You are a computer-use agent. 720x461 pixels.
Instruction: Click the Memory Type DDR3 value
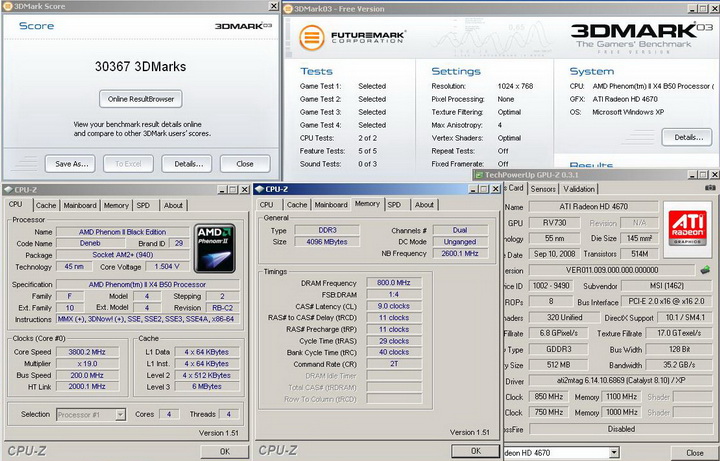click(327, 230)
